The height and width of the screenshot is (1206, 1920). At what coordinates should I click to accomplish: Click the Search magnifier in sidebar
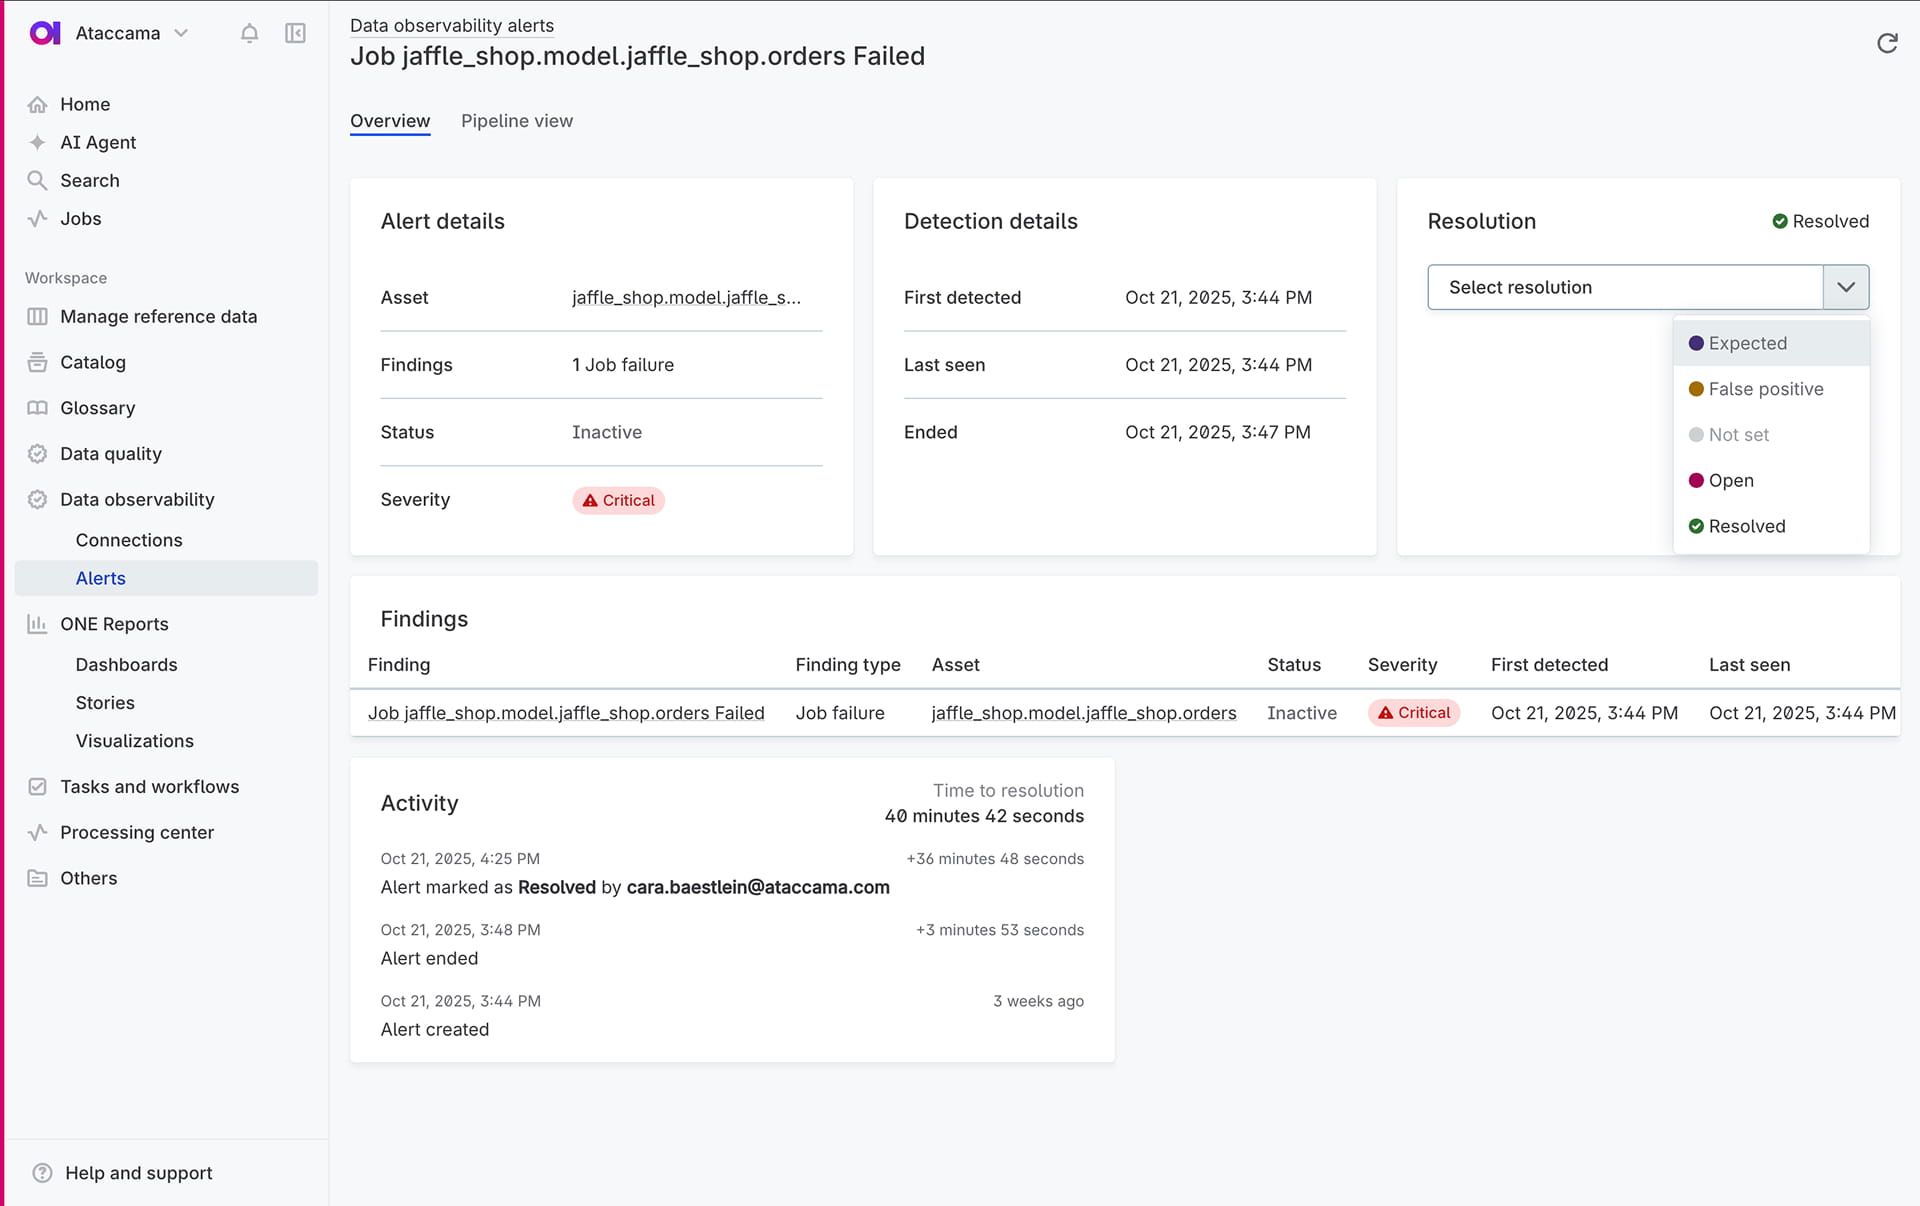tap(38, 180)
